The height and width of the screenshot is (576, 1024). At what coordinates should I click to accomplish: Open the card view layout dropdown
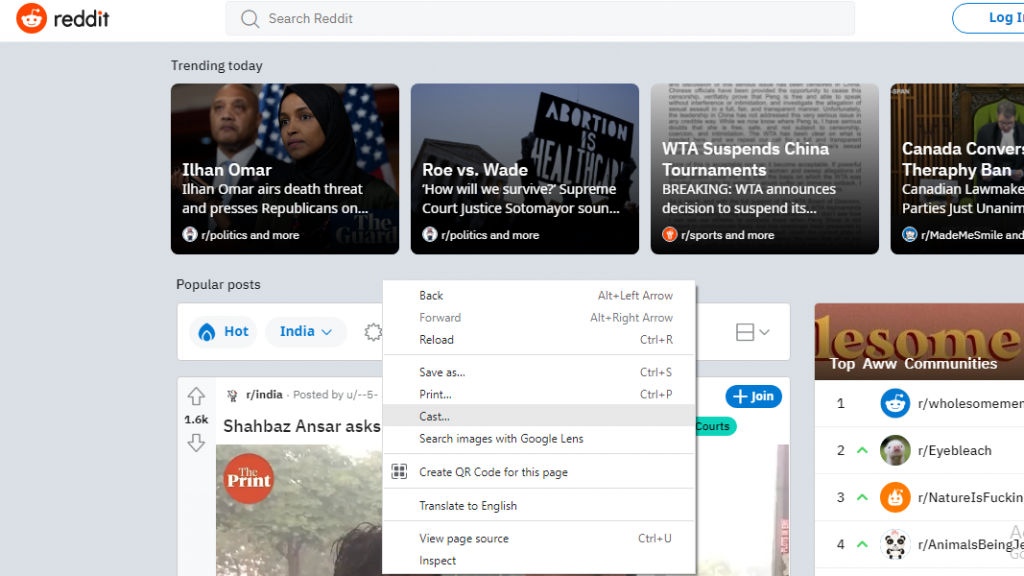click(752, 332)
